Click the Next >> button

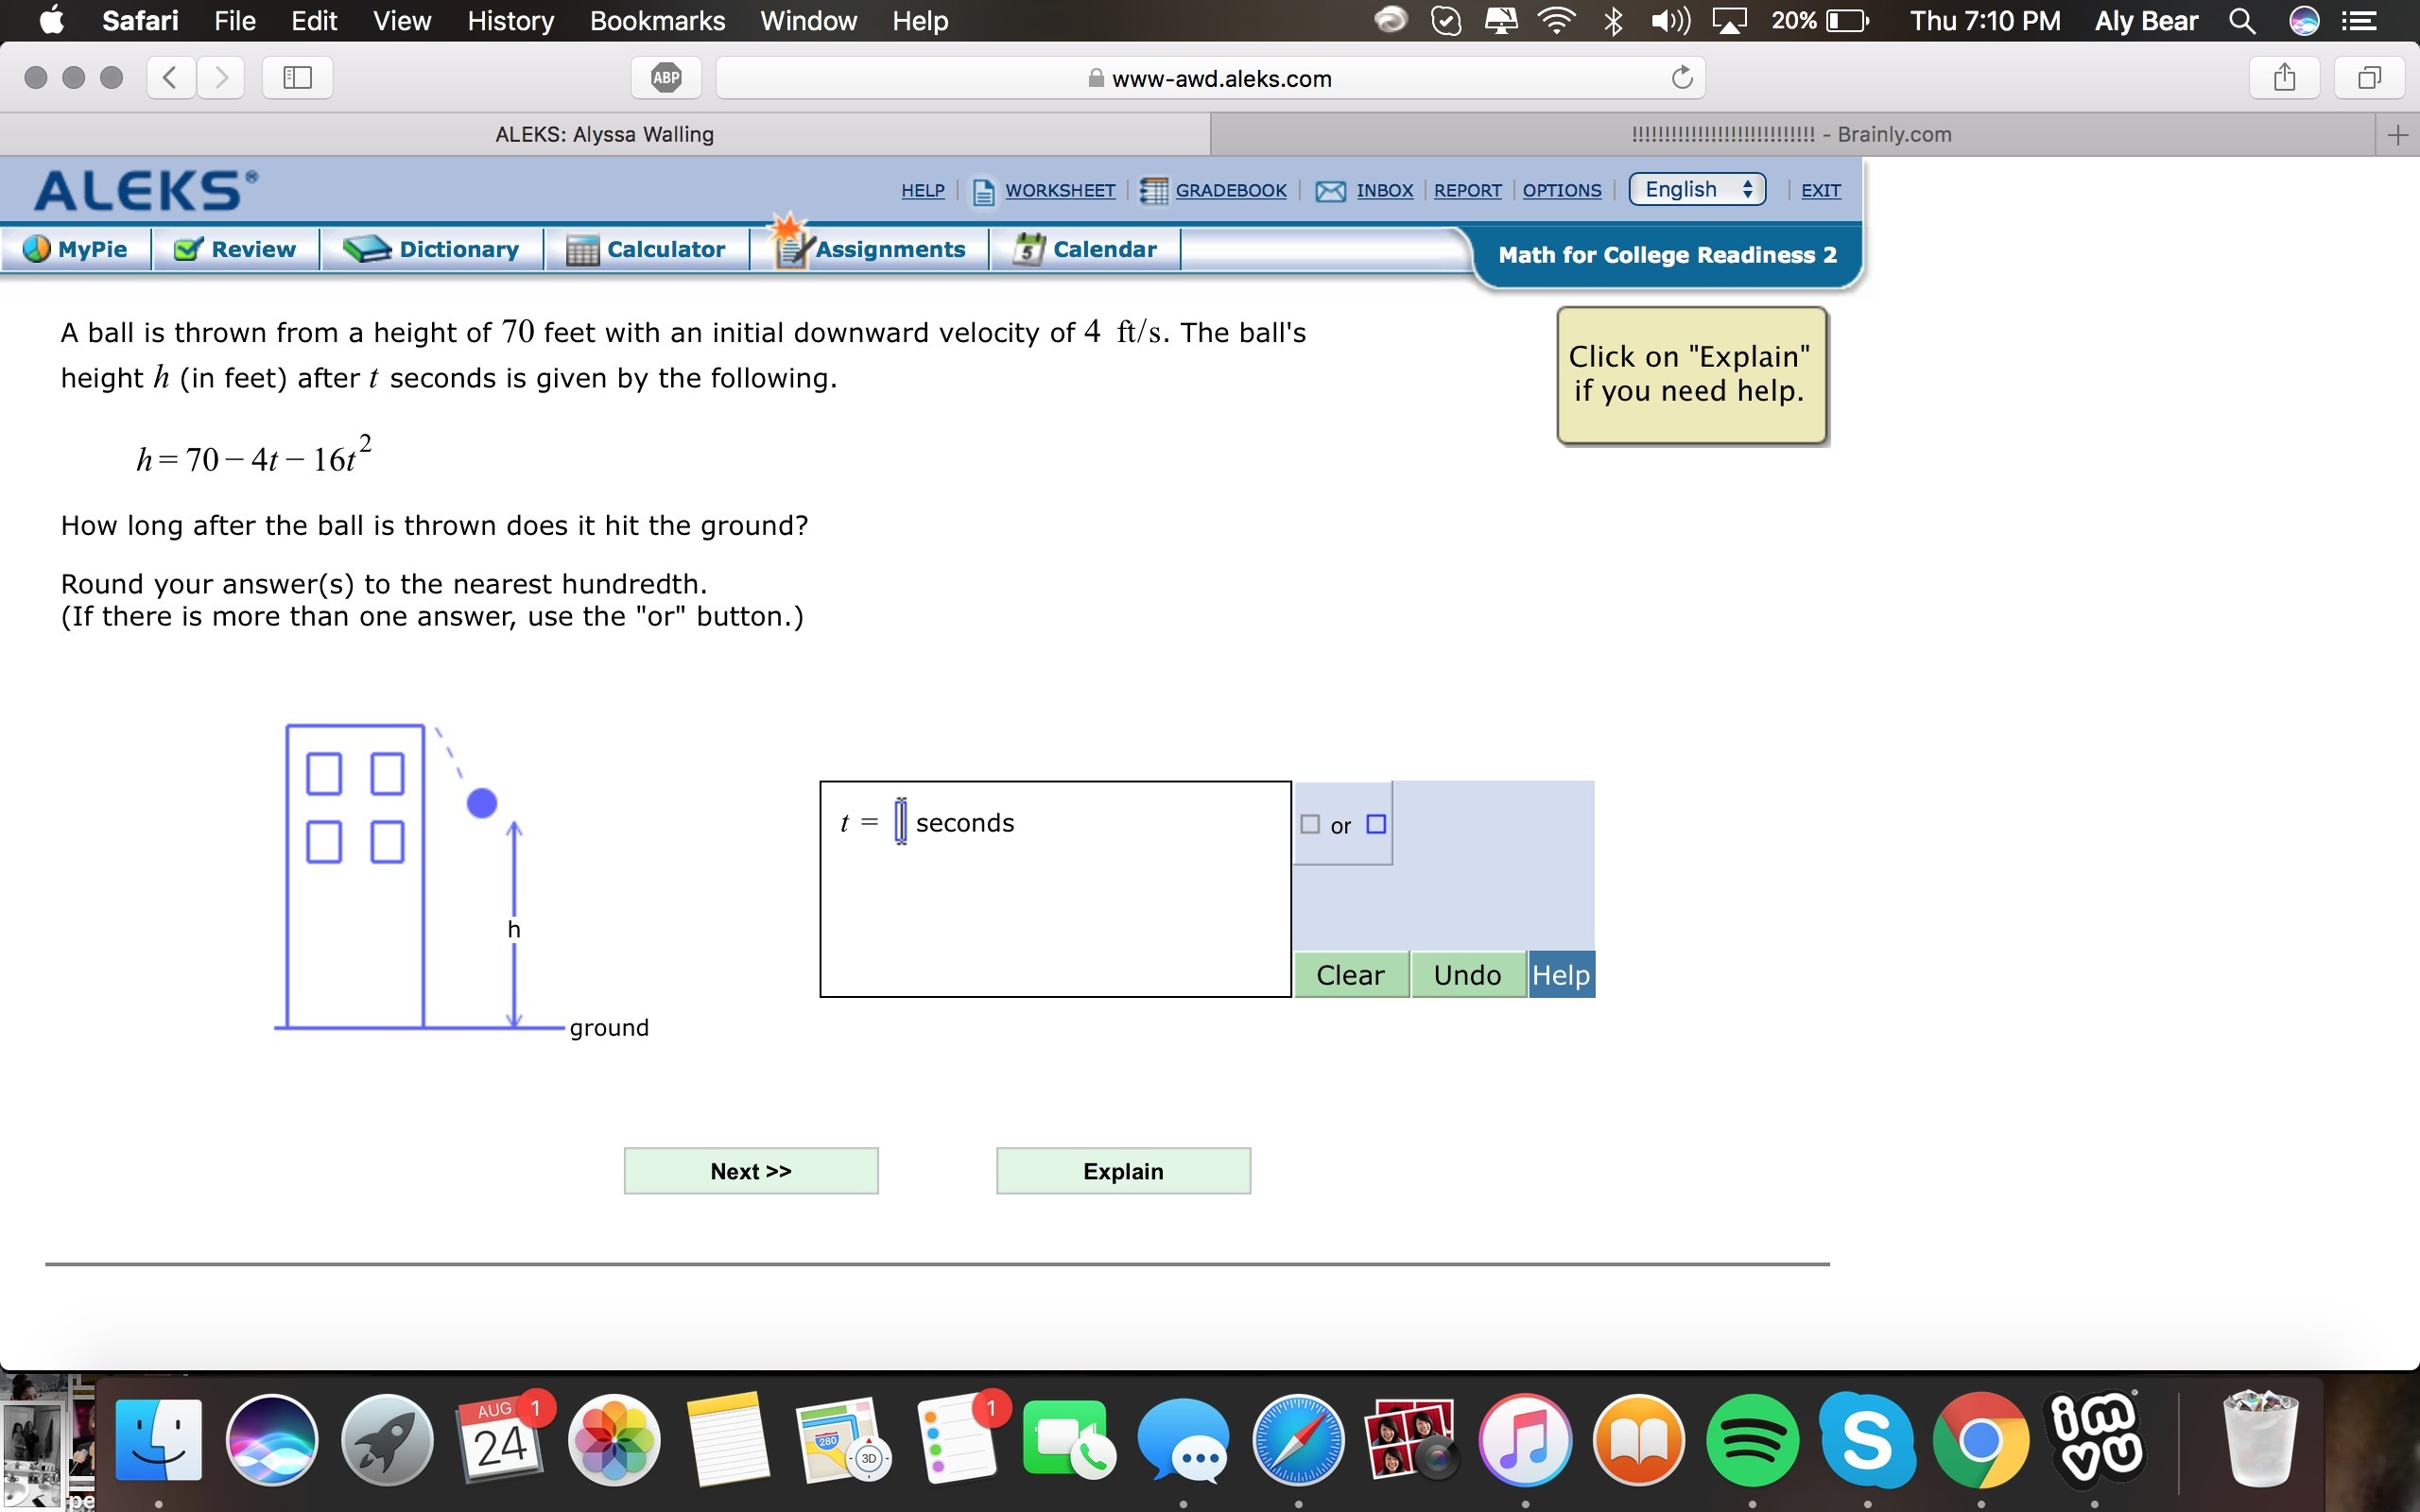coord(751,1171)
